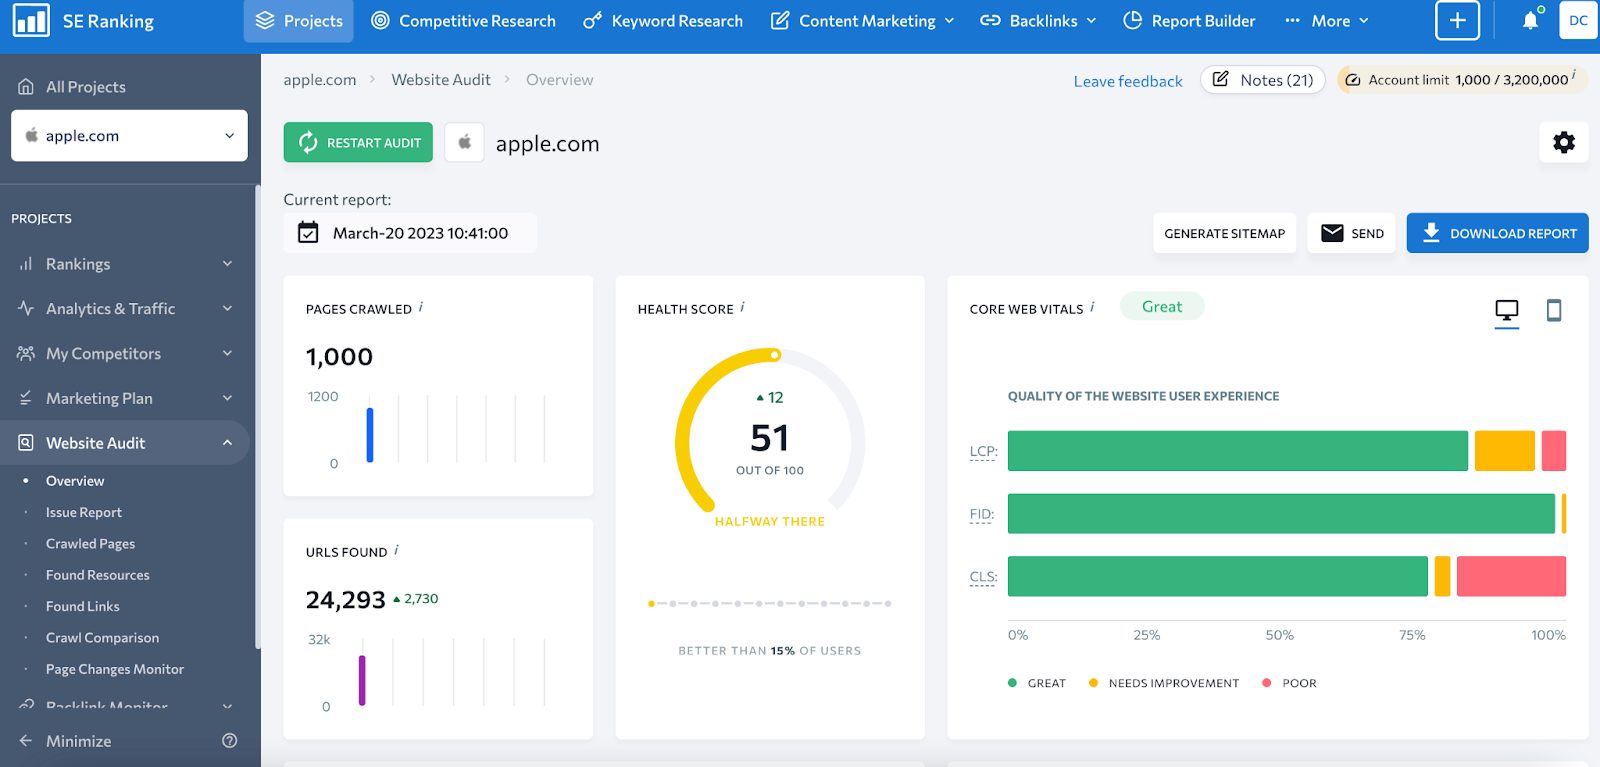The width and height of the screenshot is (1600, 767).
Task: Open the DC user account avatar
Action: coord(1578,20)
